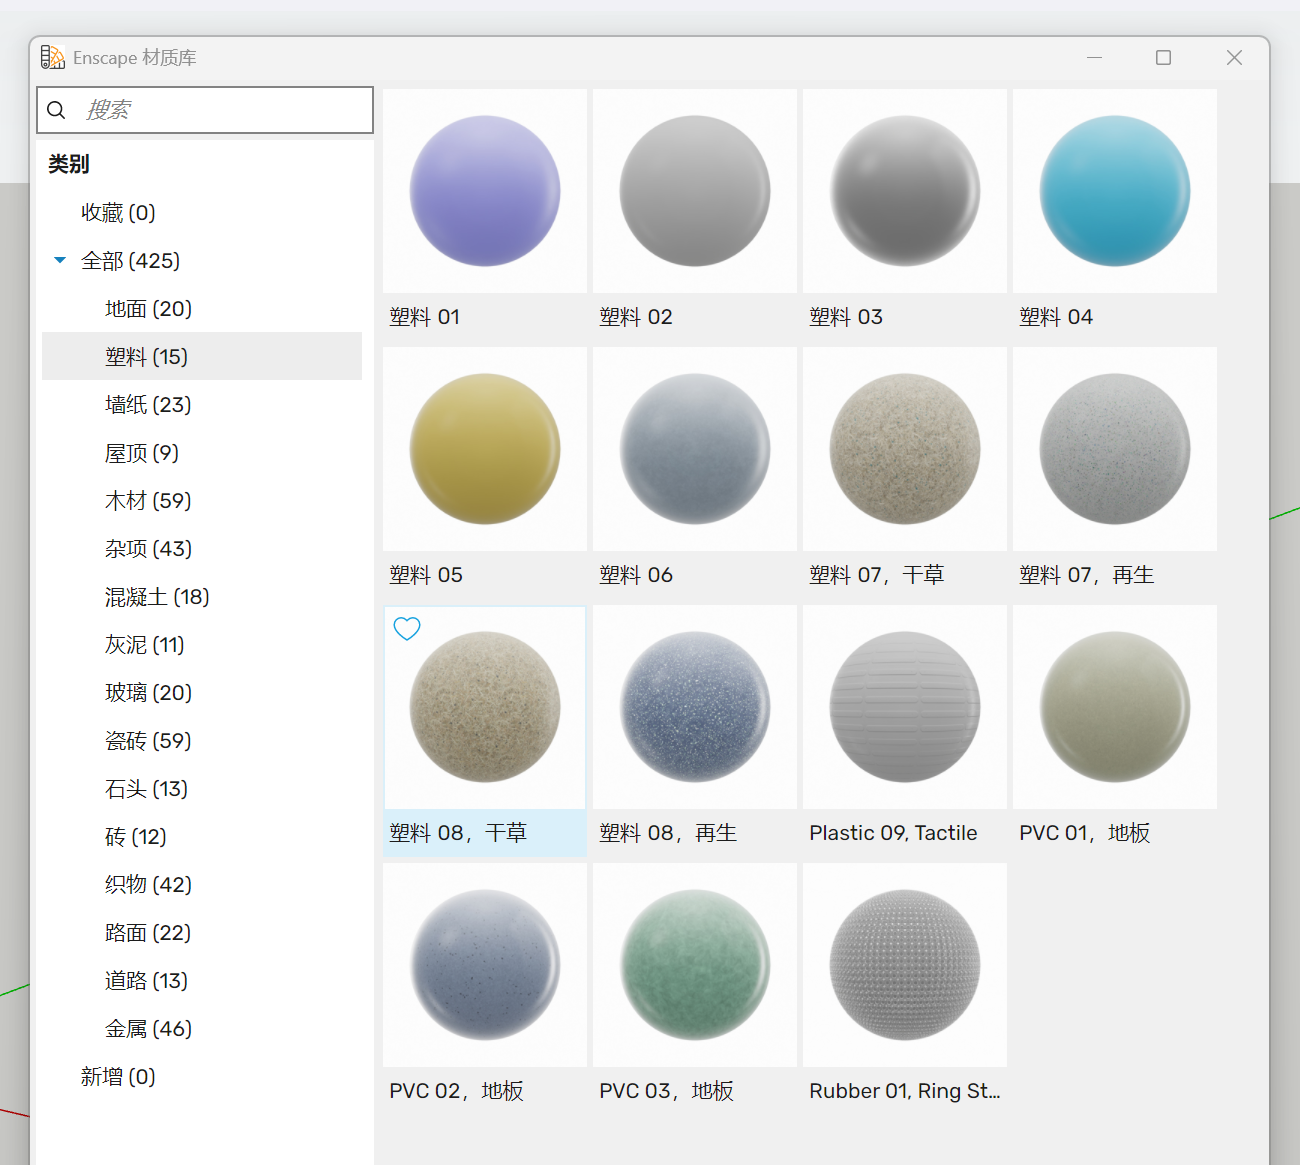Open the 木材 (59) category

pos(148,501)
